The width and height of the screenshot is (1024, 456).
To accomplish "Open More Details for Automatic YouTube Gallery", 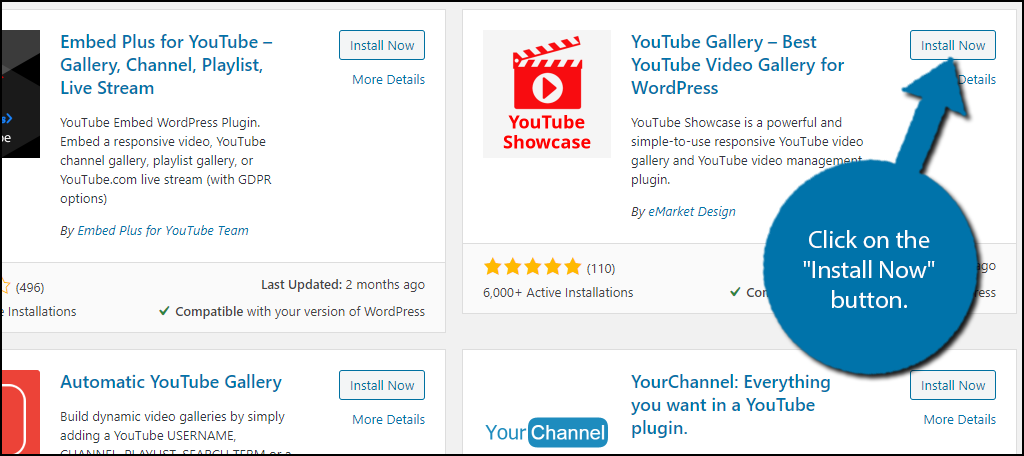I will coord(389,419).
